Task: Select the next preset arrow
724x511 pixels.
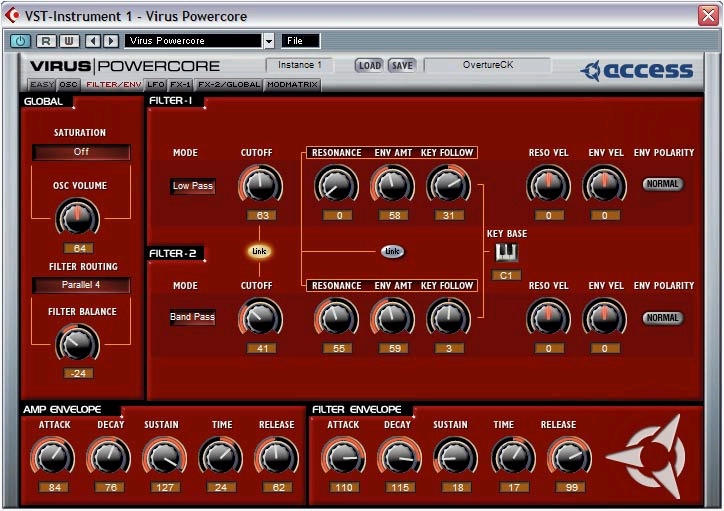Action: pos(111,41)
